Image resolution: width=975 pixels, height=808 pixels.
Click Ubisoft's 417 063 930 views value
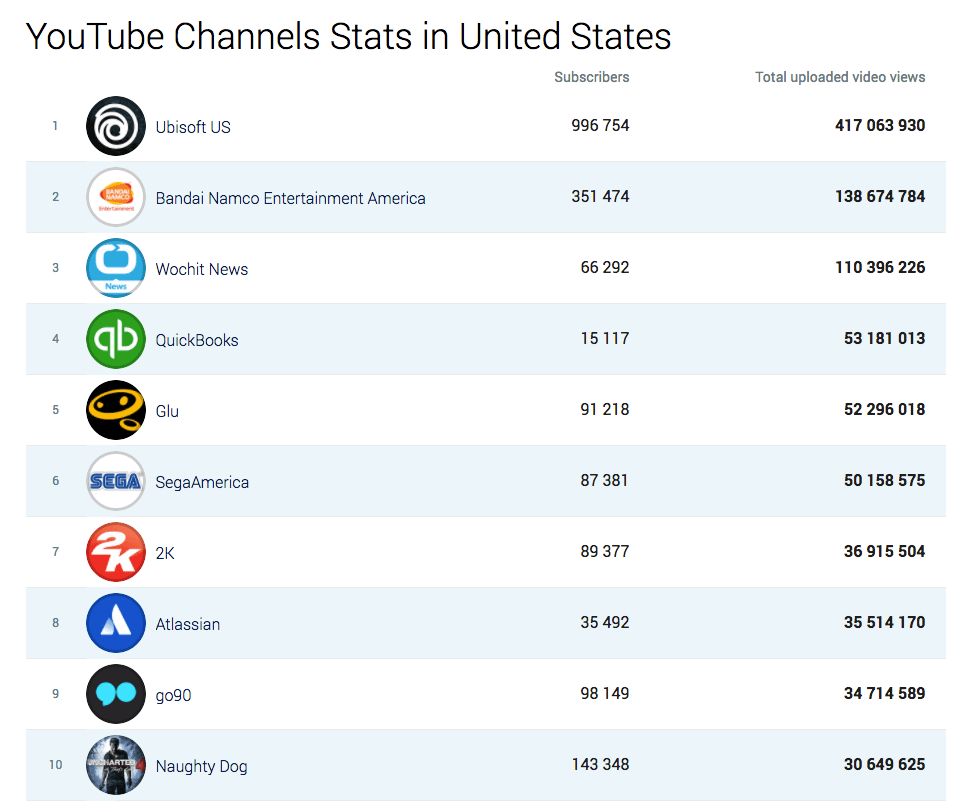880,126
